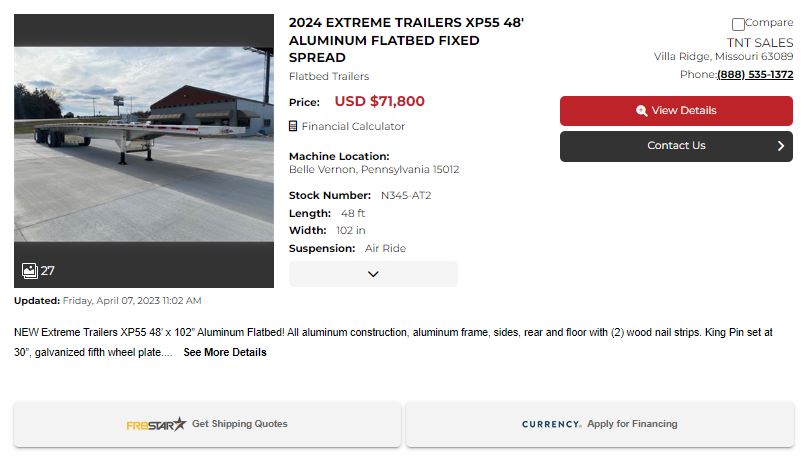Click the Belle Vernon, Pennsylvania machine location
Image resolution: width=806 pixels, height=464 pixels.
coord(374,170)
